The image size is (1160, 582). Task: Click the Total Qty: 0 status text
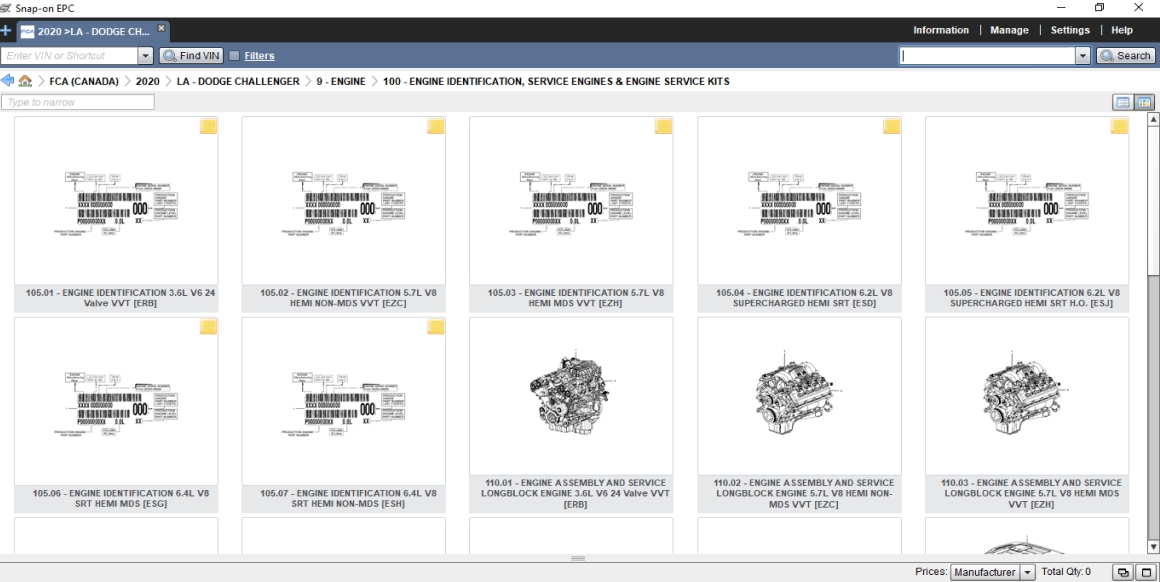tap(1065, 572)
